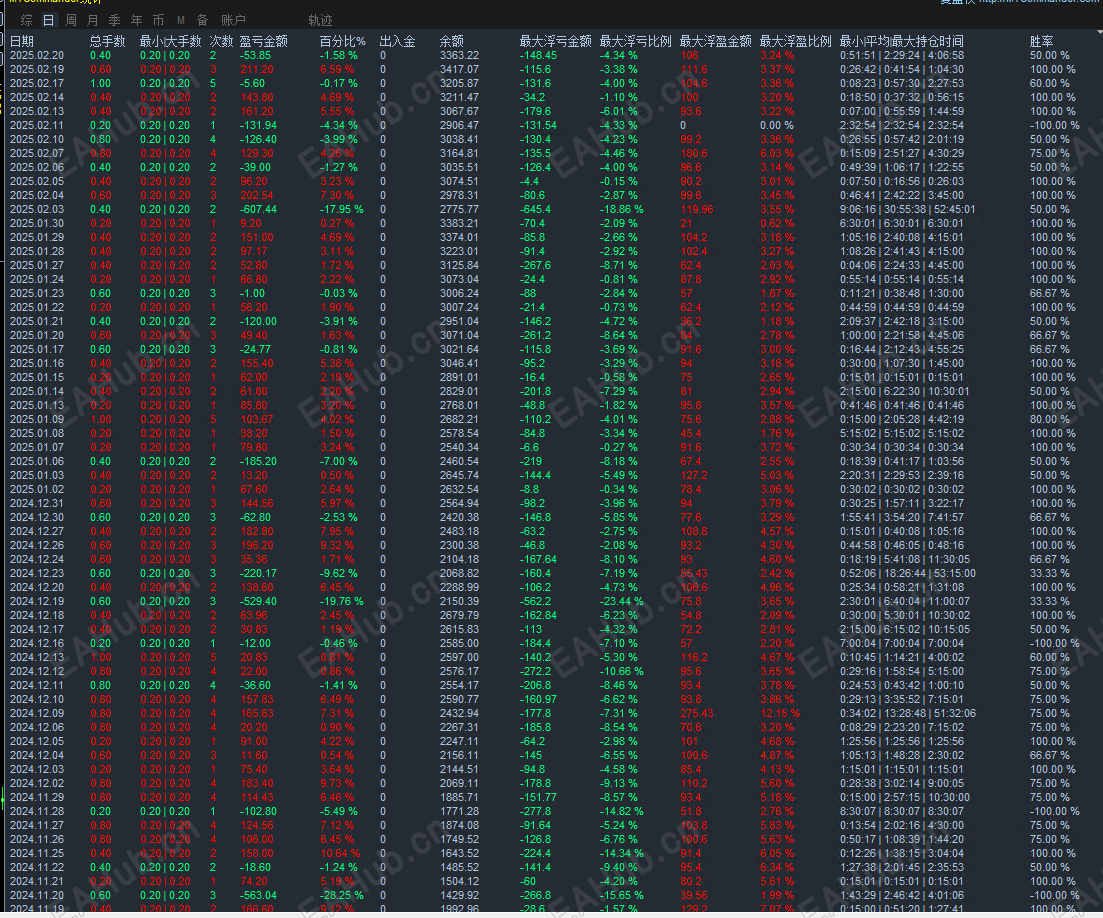Click the -185.20 loss value
1103x918 pixels.
click(258, 461)
